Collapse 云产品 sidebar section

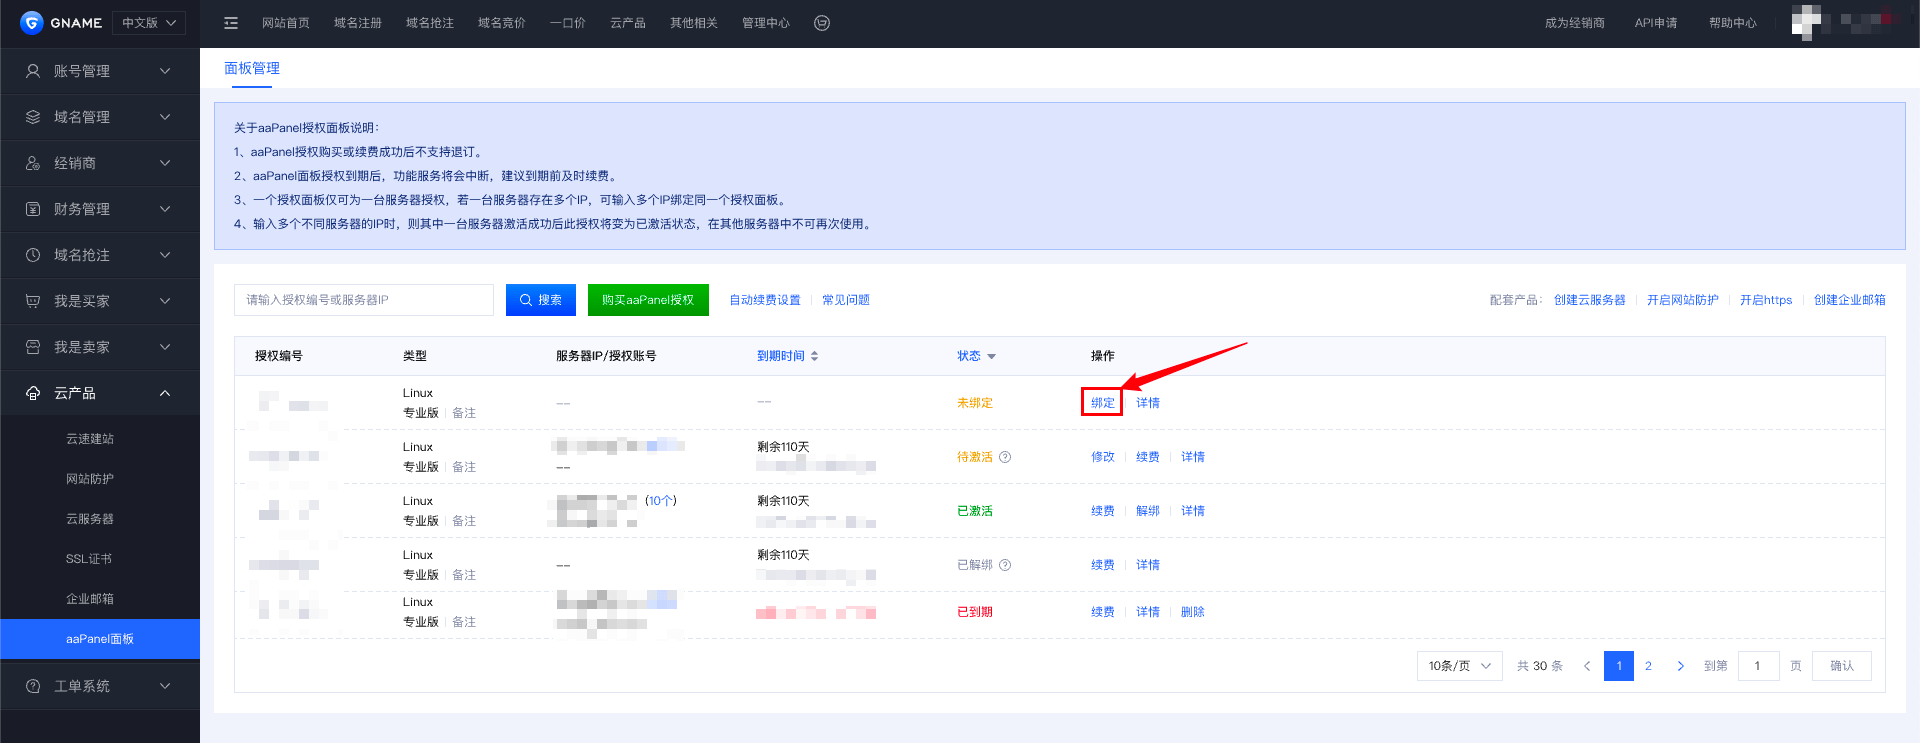(100, 393)
